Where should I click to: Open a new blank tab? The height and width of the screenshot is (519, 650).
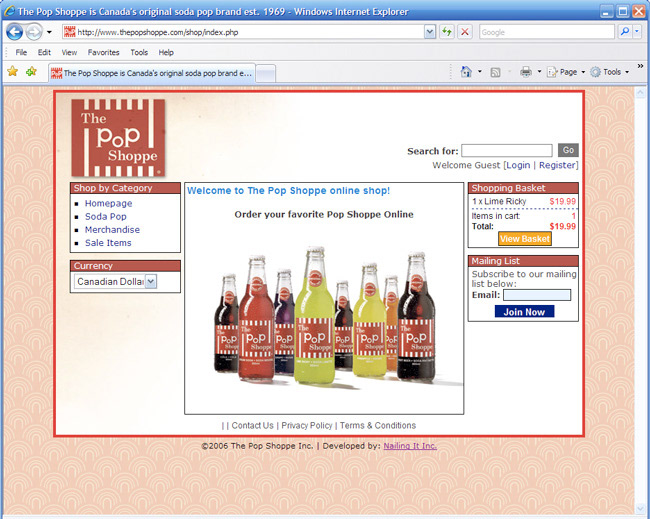pos(266,74)
